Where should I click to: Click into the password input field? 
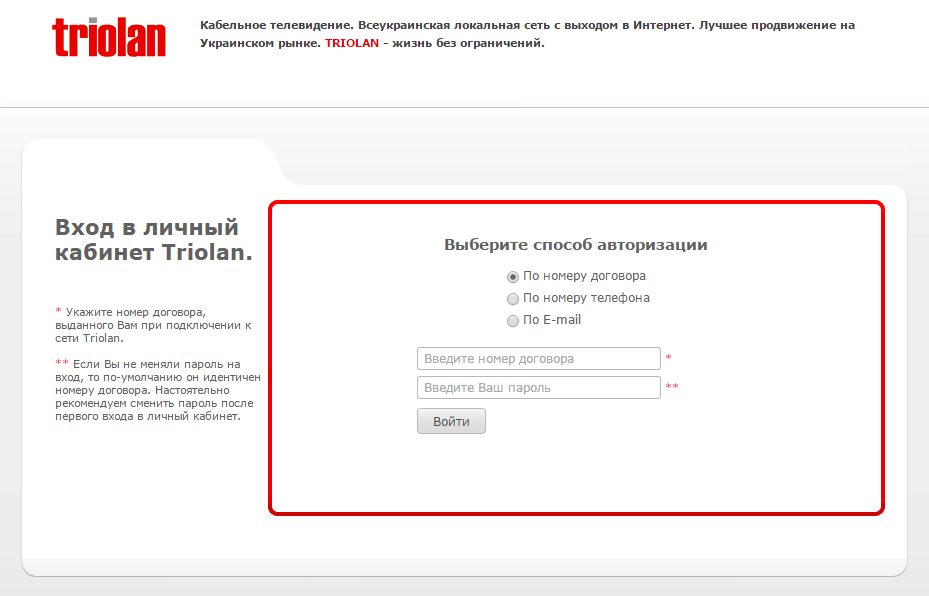539,387
